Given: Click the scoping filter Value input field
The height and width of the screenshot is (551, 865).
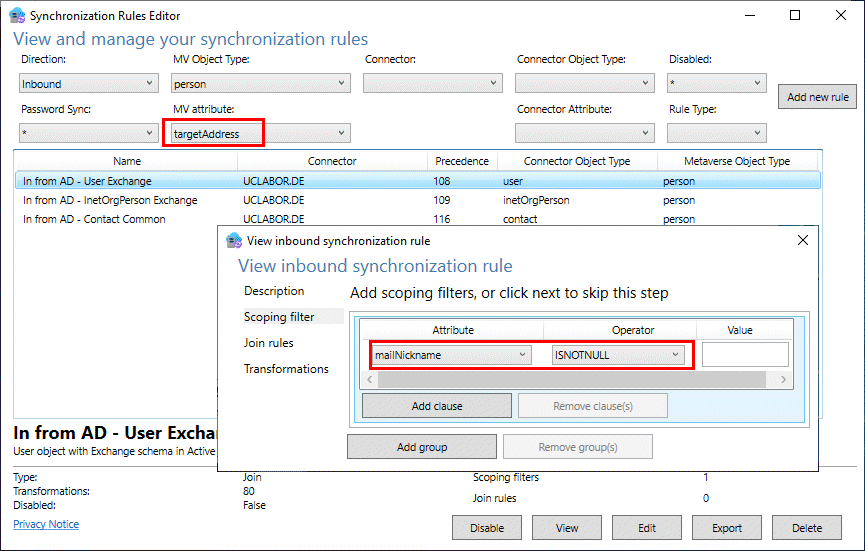Looking at the screenshot, I should coord(744,355).
